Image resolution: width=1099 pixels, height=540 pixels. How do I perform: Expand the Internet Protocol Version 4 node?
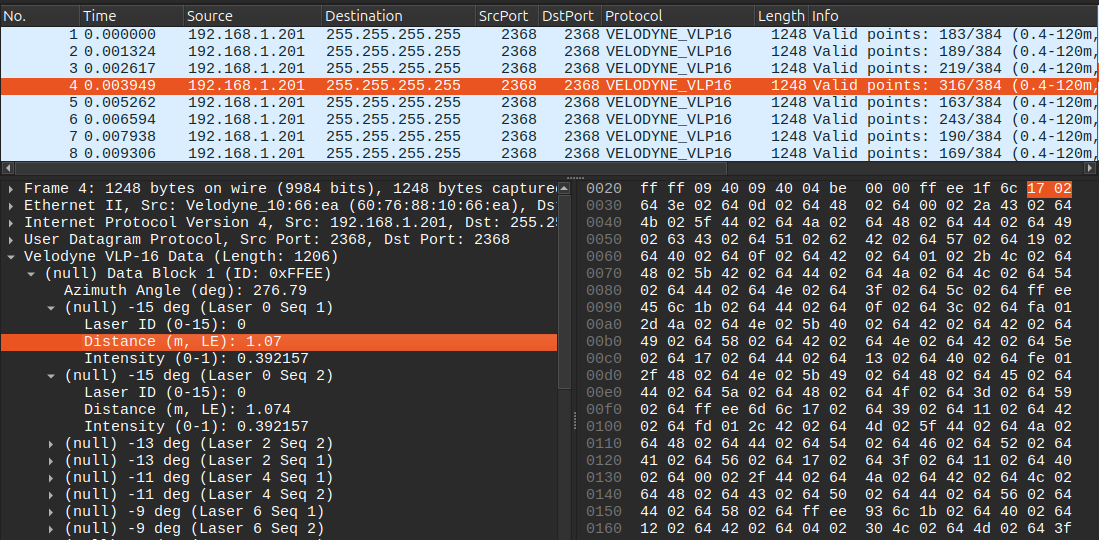pyautogui.click(x=11, y=222)
